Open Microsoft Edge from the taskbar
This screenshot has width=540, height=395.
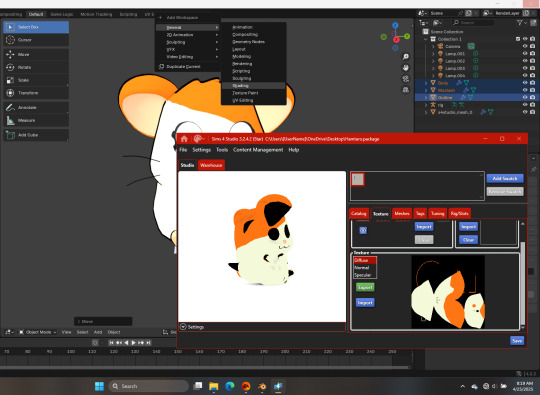(230, 386)
